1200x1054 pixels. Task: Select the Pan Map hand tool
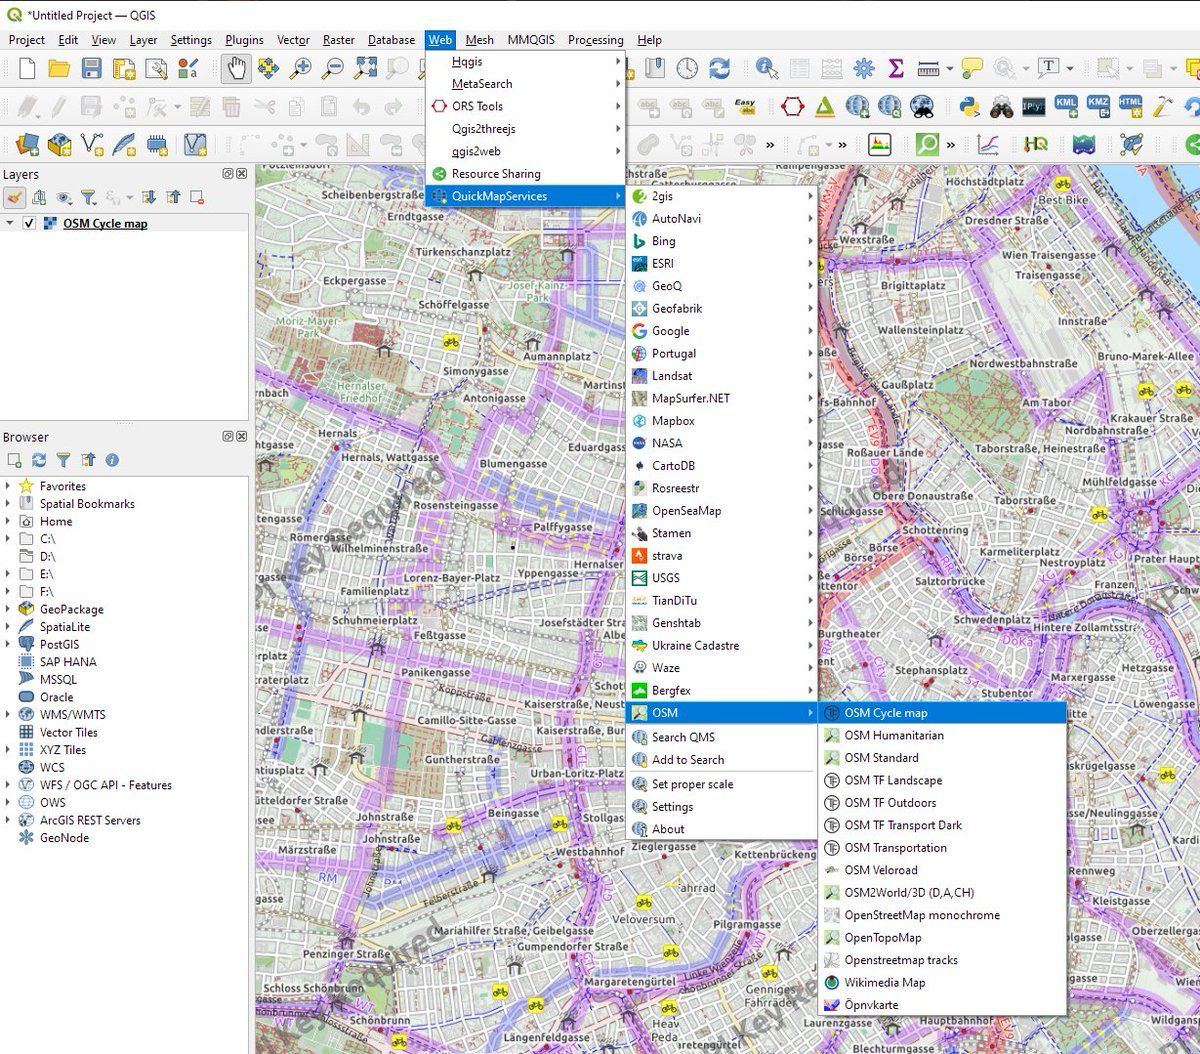pos(236,68)
